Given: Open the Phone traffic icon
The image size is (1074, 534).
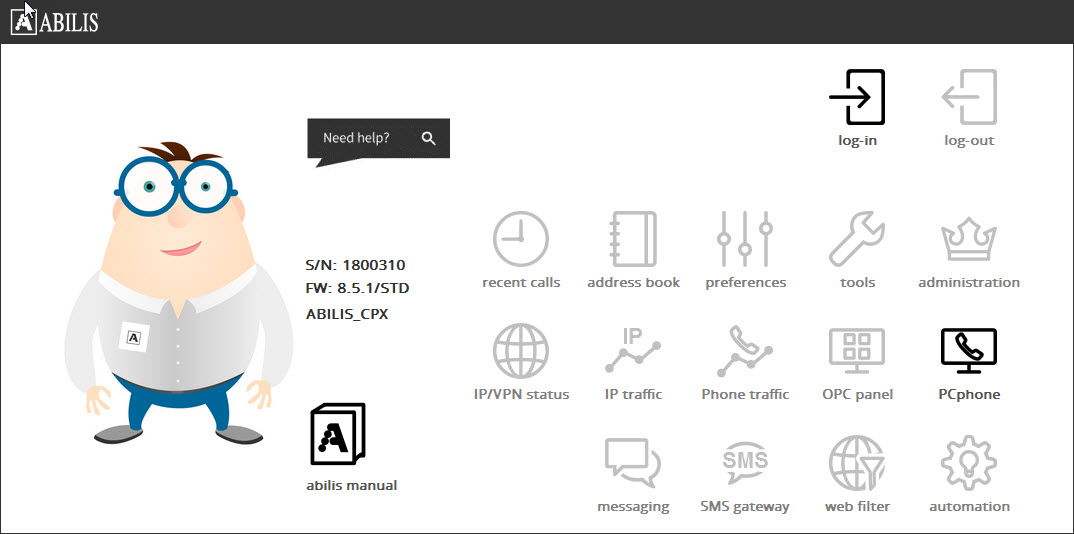Looking at the screenshot, I should [745, 351].
